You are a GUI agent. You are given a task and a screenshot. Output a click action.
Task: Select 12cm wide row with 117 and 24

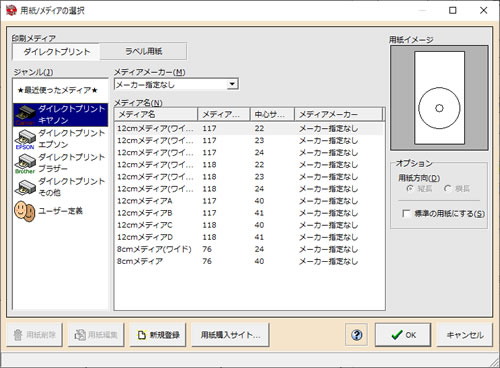pos(249,152)
